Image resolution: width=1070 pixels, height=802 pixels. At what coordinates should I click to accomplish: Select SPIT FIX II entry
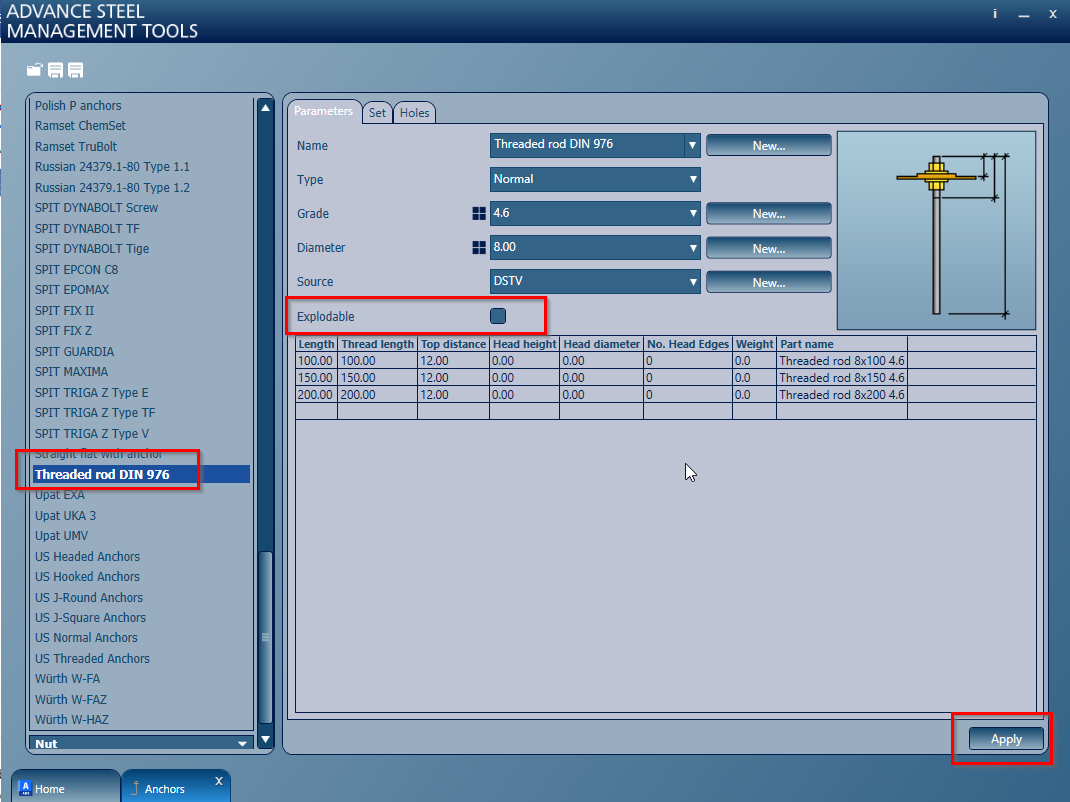[x=64, y=311]
